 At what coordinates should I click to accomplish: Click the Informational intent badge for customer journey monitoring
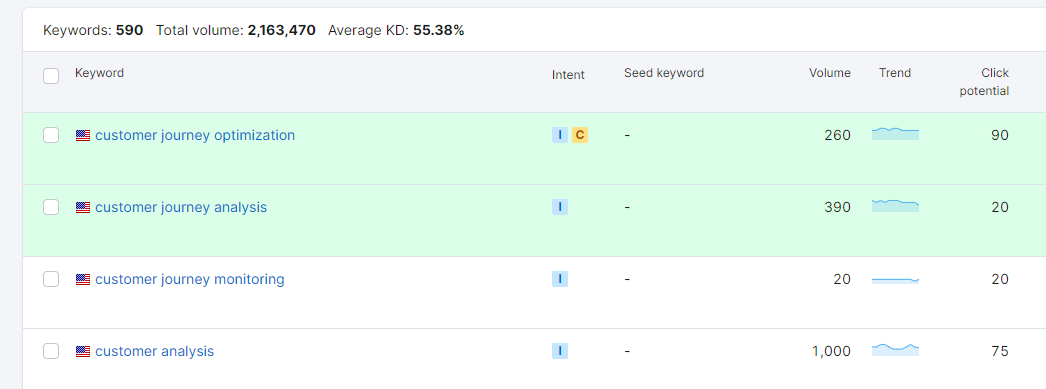click(x=560, y=280)
